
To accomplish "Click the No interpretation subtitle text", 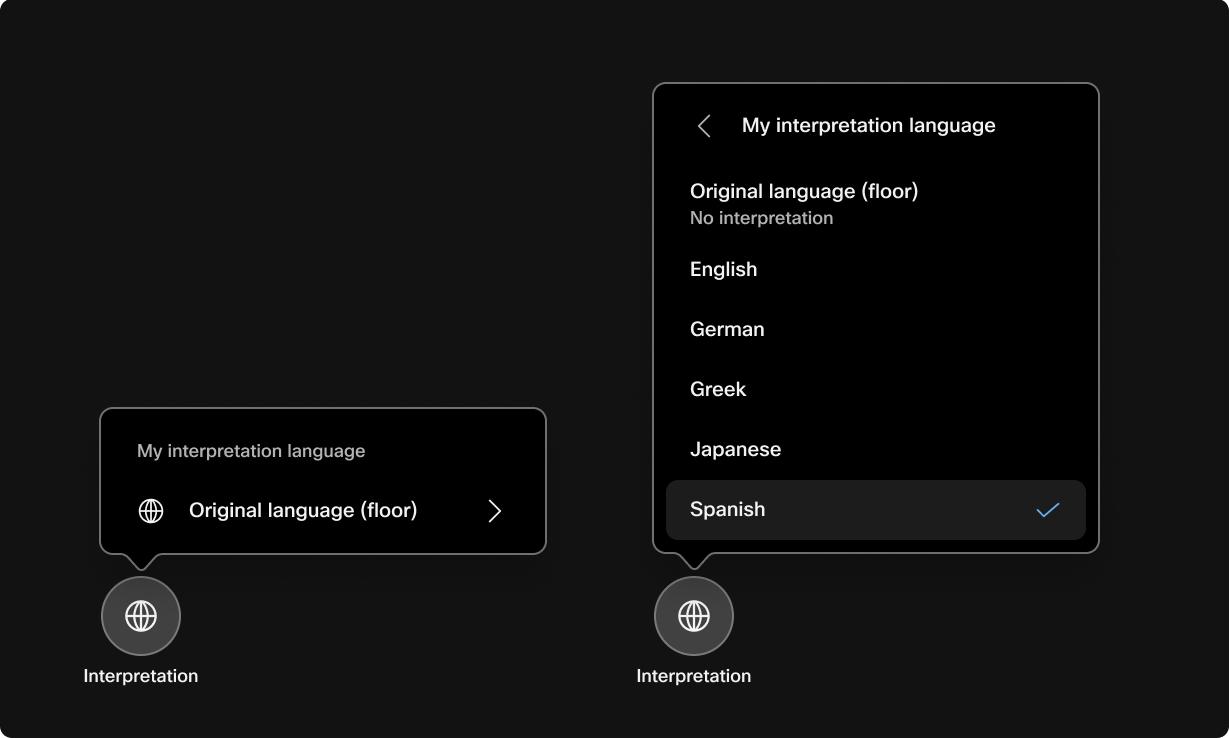I will pyautogui.click(x=761, y=218).
